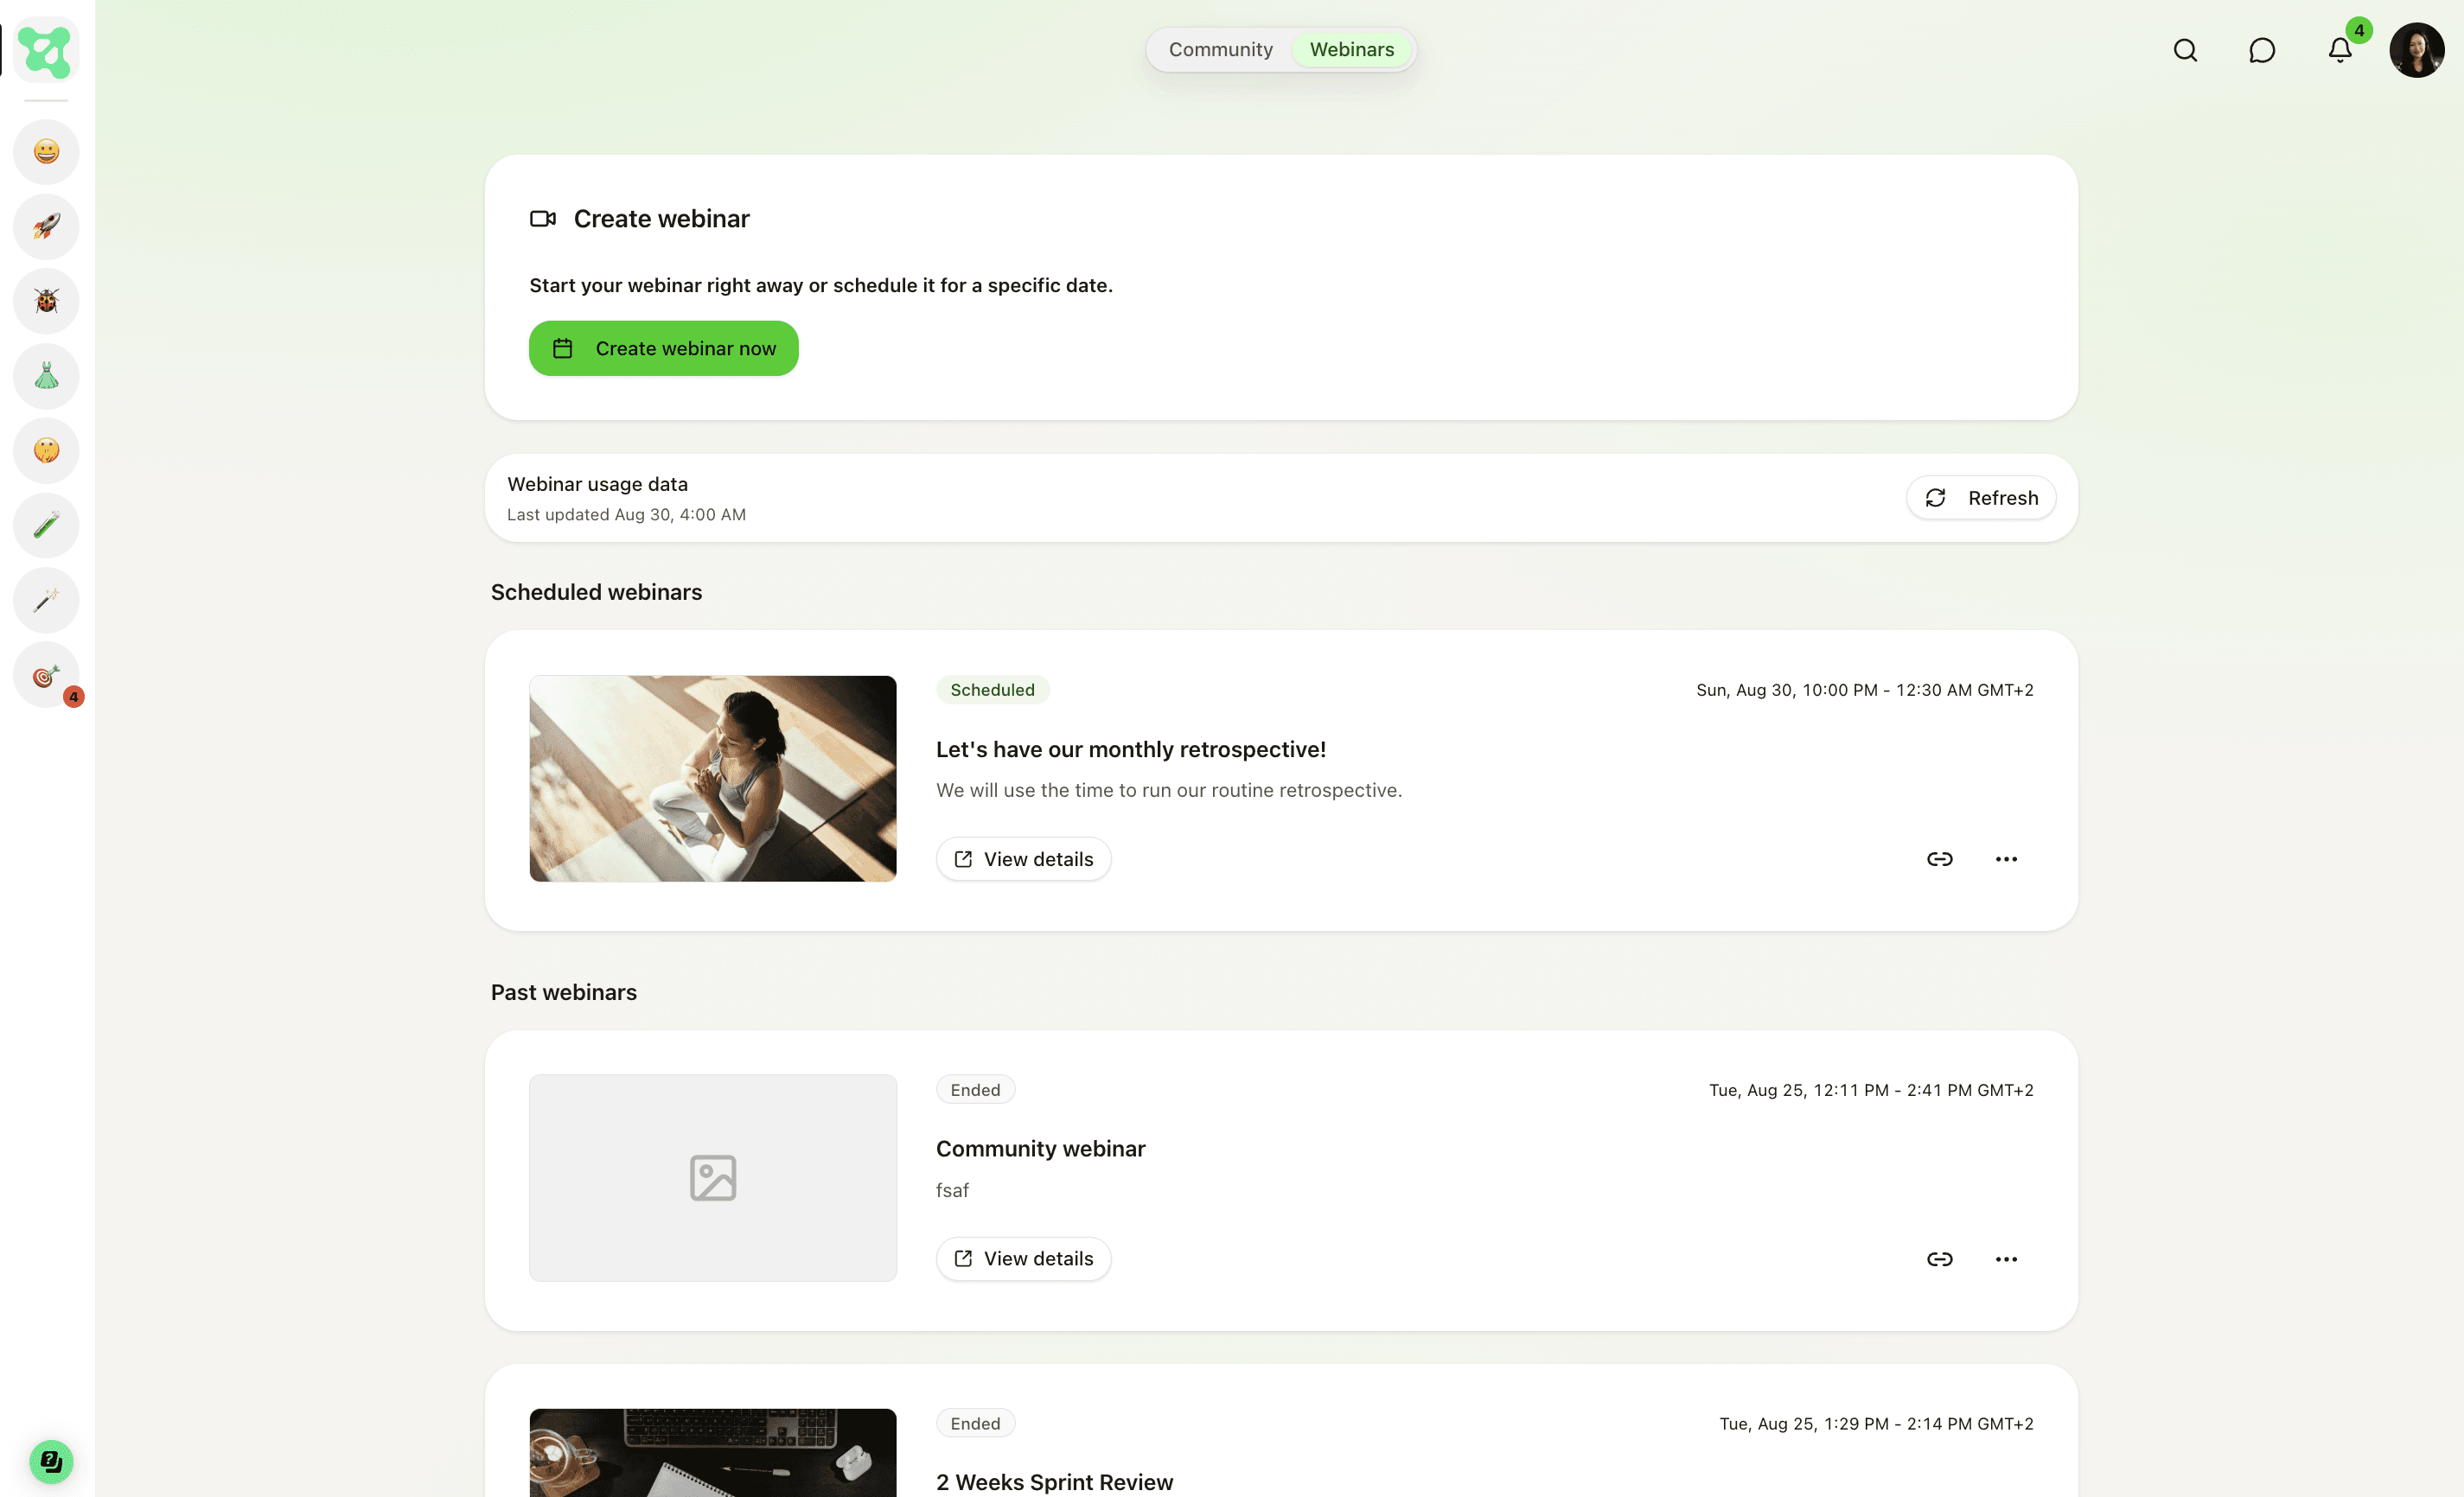The width and height of the screenshot is (2464, 1497).
Task: Open the target emoji space with badge
Action: tap(46, 676)
